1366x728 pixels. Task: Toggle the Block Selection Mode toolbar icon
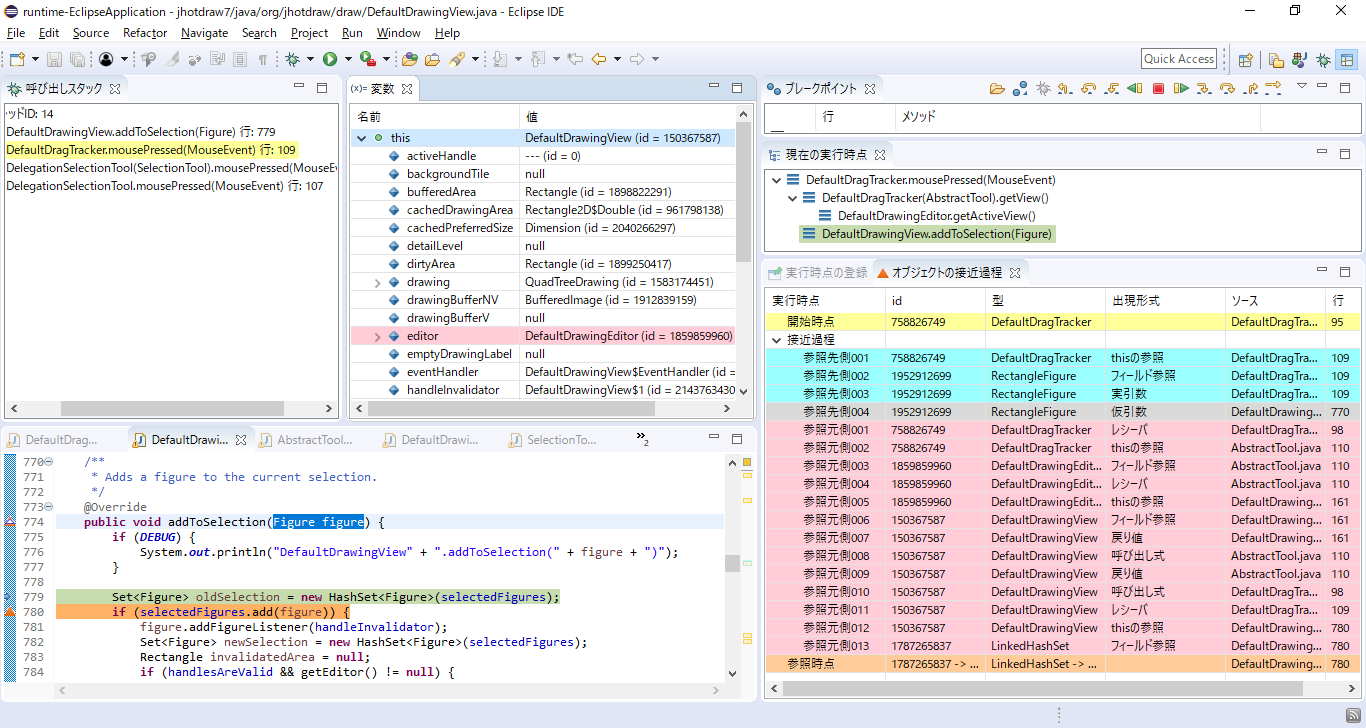point(240,59)
